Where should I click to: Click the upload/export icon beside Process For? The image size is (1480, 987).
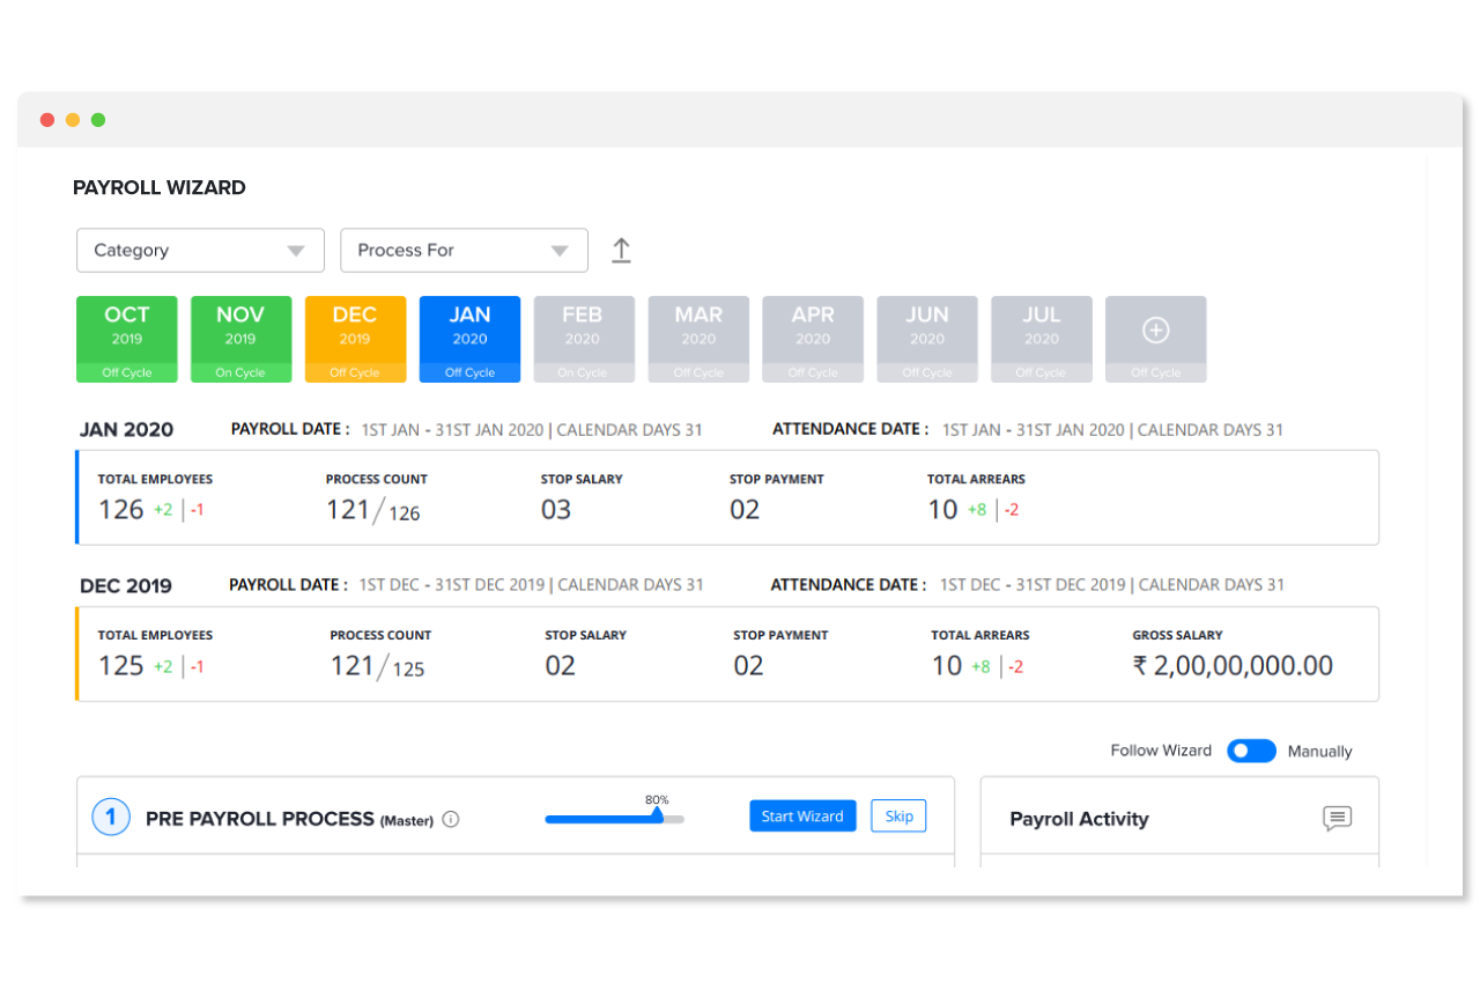[x=621, y=250]
